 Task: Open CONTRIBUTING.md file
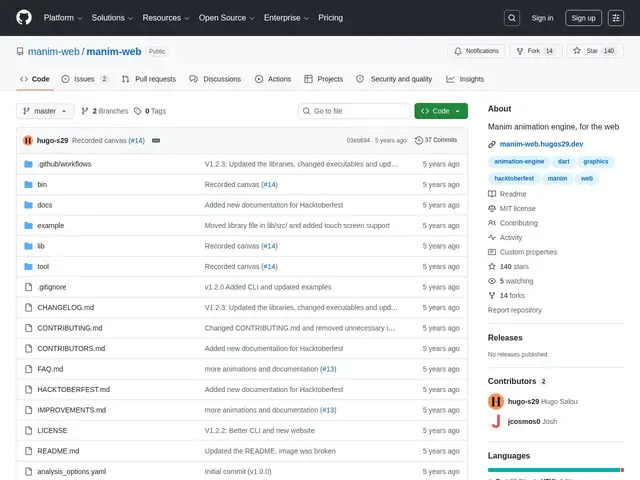(70, 328)
